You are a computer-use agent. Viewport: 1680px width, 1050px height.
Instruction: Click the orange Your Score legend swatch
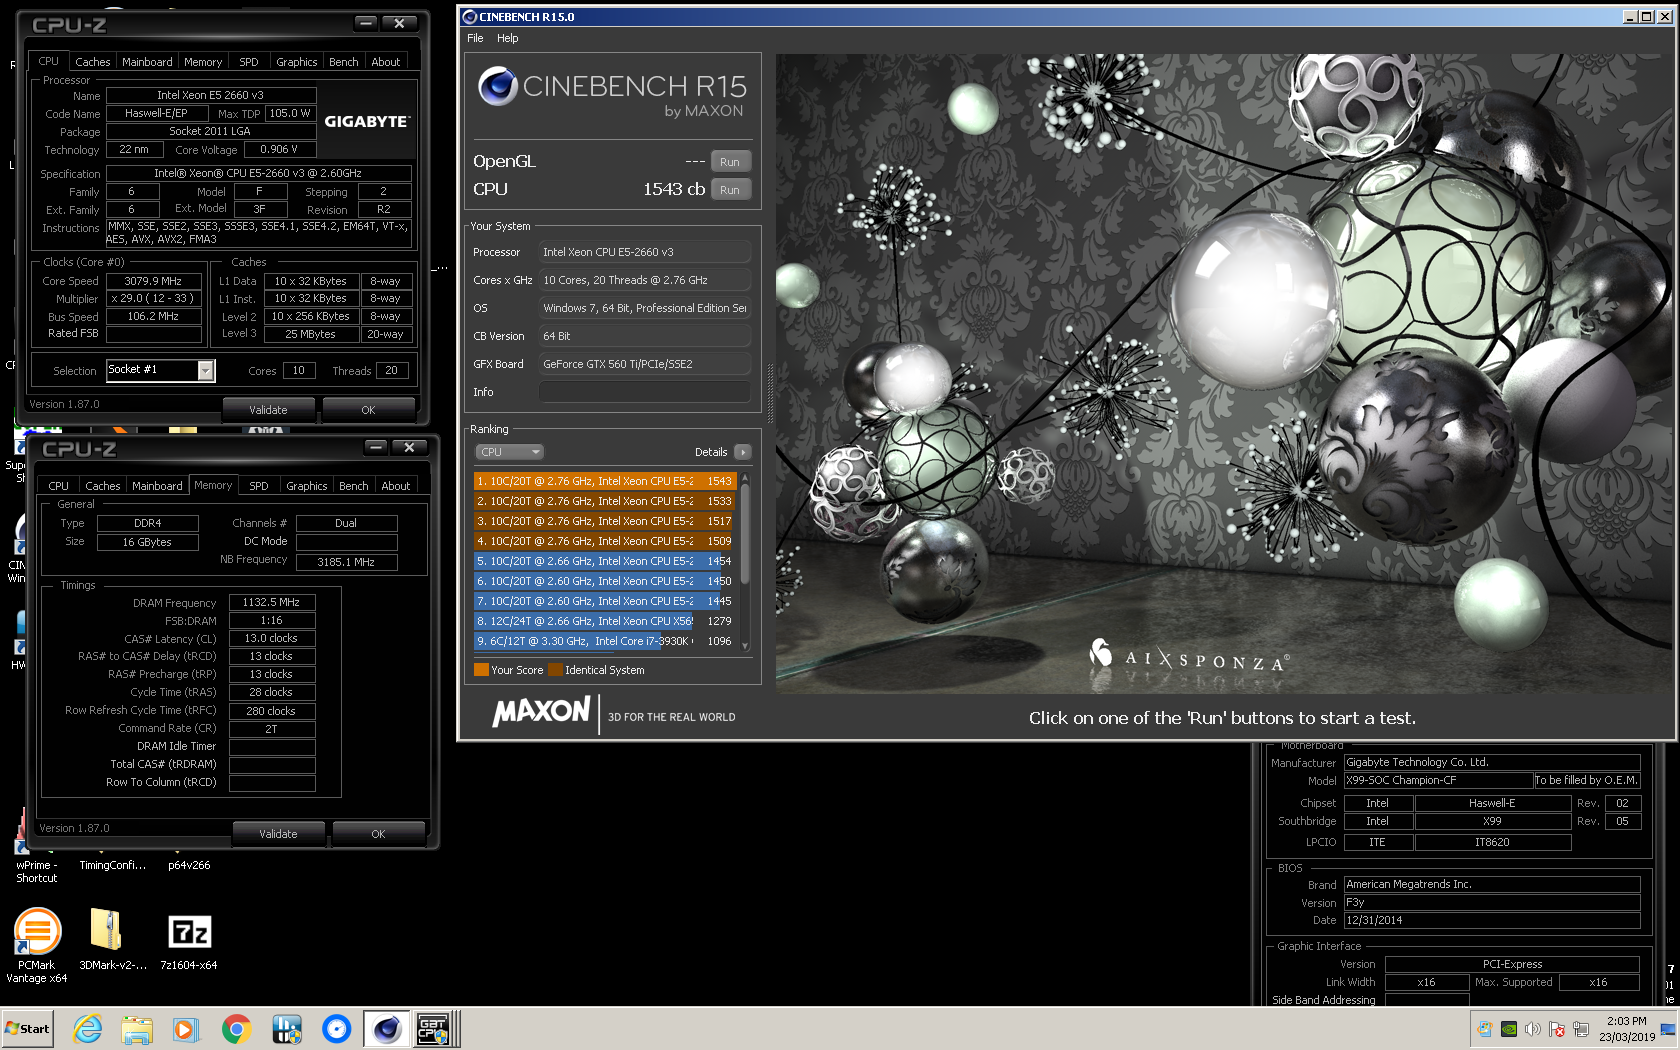point(481,670)
